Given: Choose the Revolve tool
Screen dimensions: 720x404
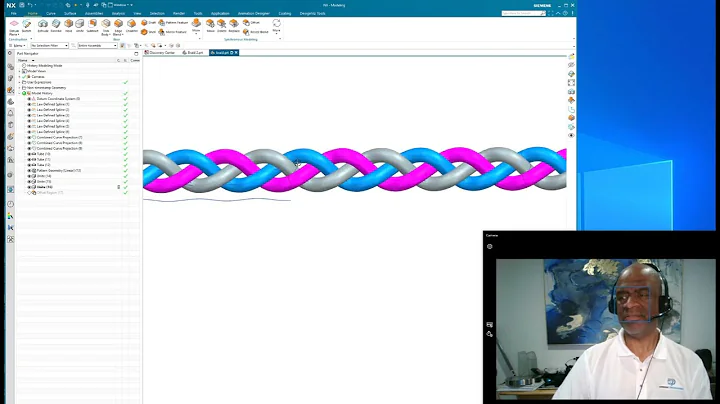Looking at the screenshot, I should (56, 26).
